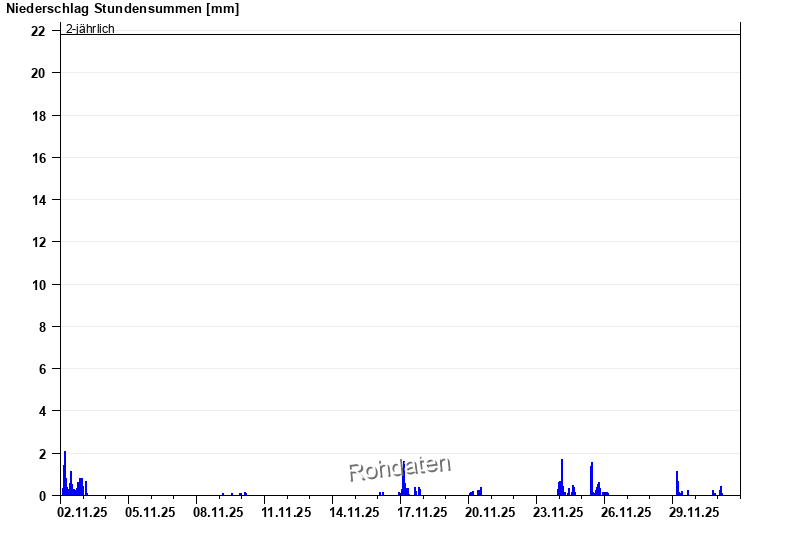Select the 05.11.25 date label

pyautogui.click(x=150, y=512)
